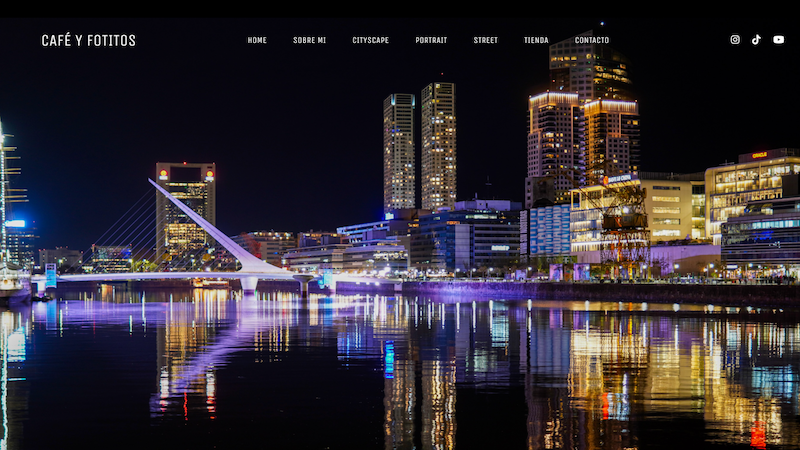The image size is (800, 450).
Task: Open the Portrait gallery
Action: click(x=431, y=40)
